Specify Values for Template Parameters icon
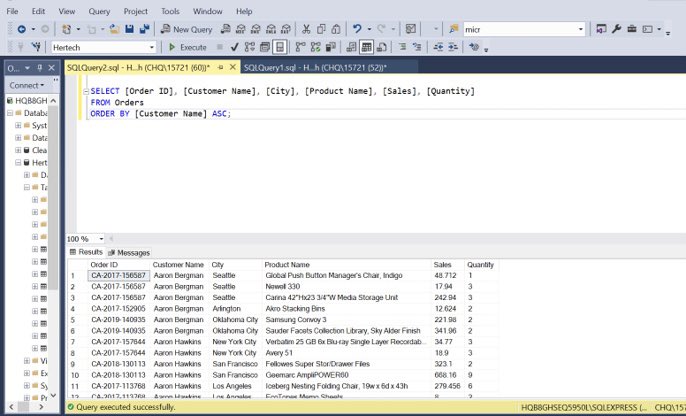This screenshot has height=416, width=686. point(474,47)
